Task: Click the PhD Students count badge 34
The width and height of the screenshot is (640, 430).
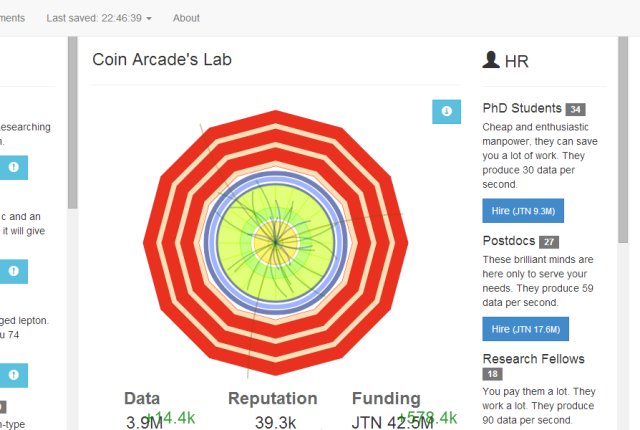Action: (x=576, y=109)
